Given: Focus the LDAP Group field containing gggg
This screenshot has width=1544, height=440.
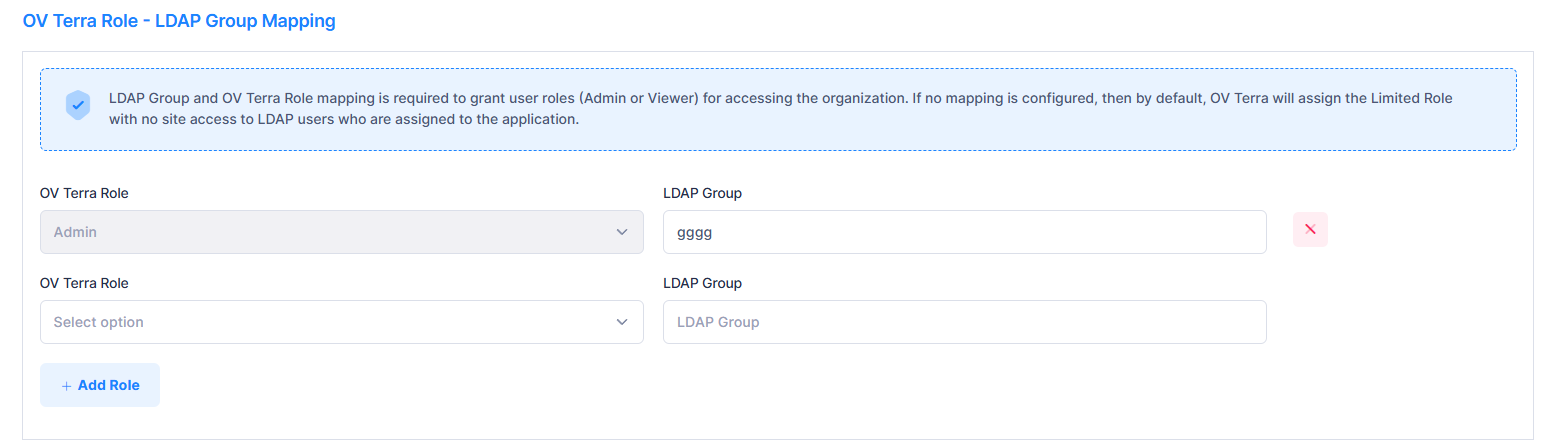Looking at the screenshot, I should 965,232.
